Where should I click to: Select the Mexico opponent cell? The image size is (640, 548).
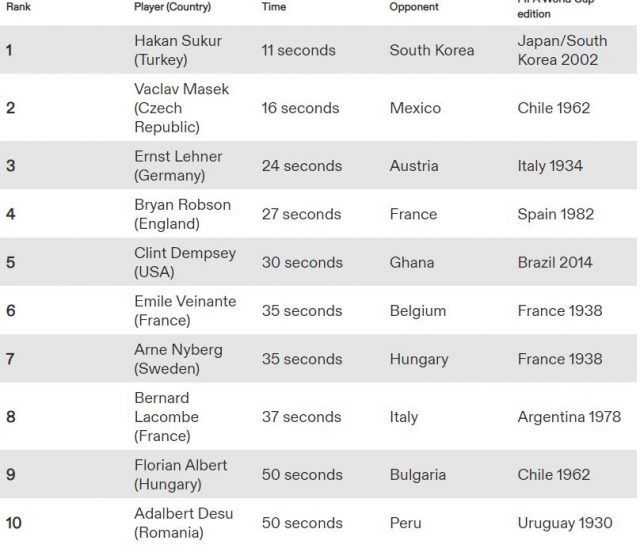pos(416,108)
